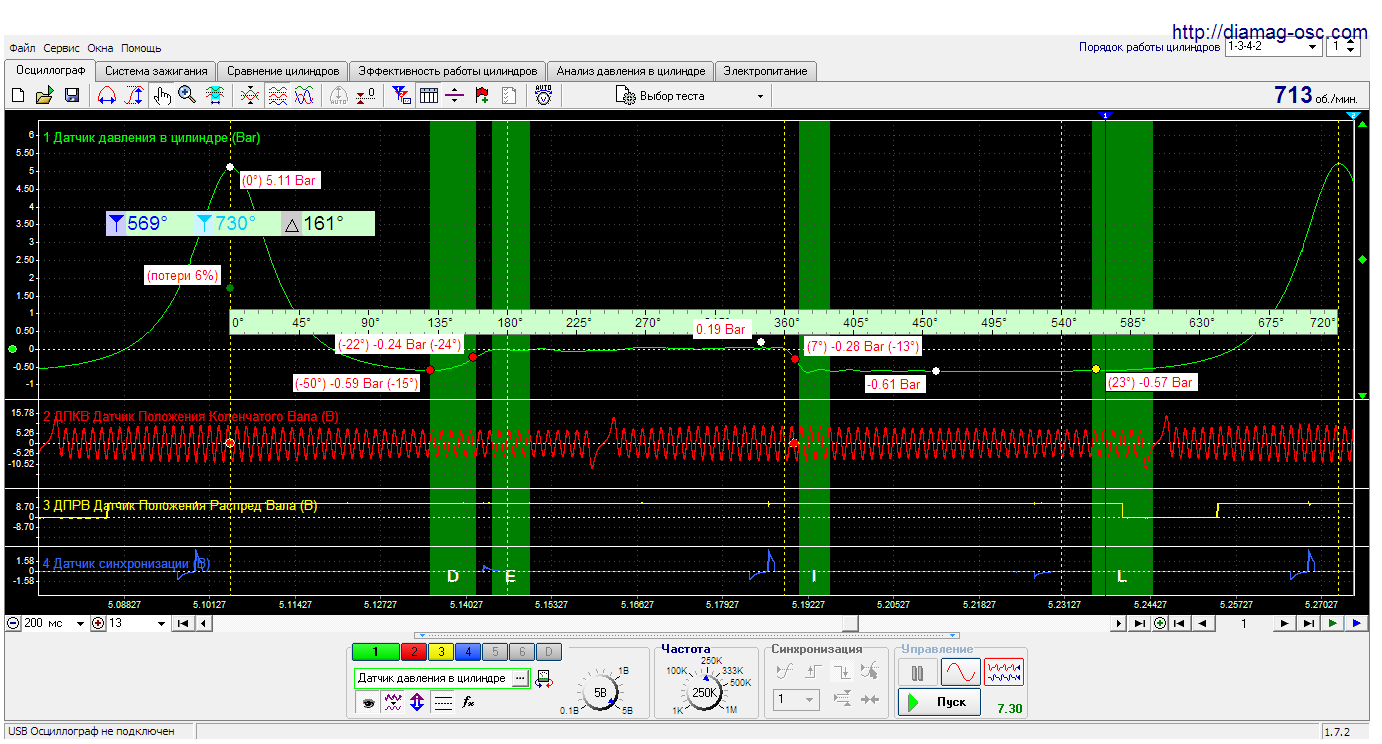Select single red sine wave display mode
The image size is (1382, 744).
(x=961, y=672)
